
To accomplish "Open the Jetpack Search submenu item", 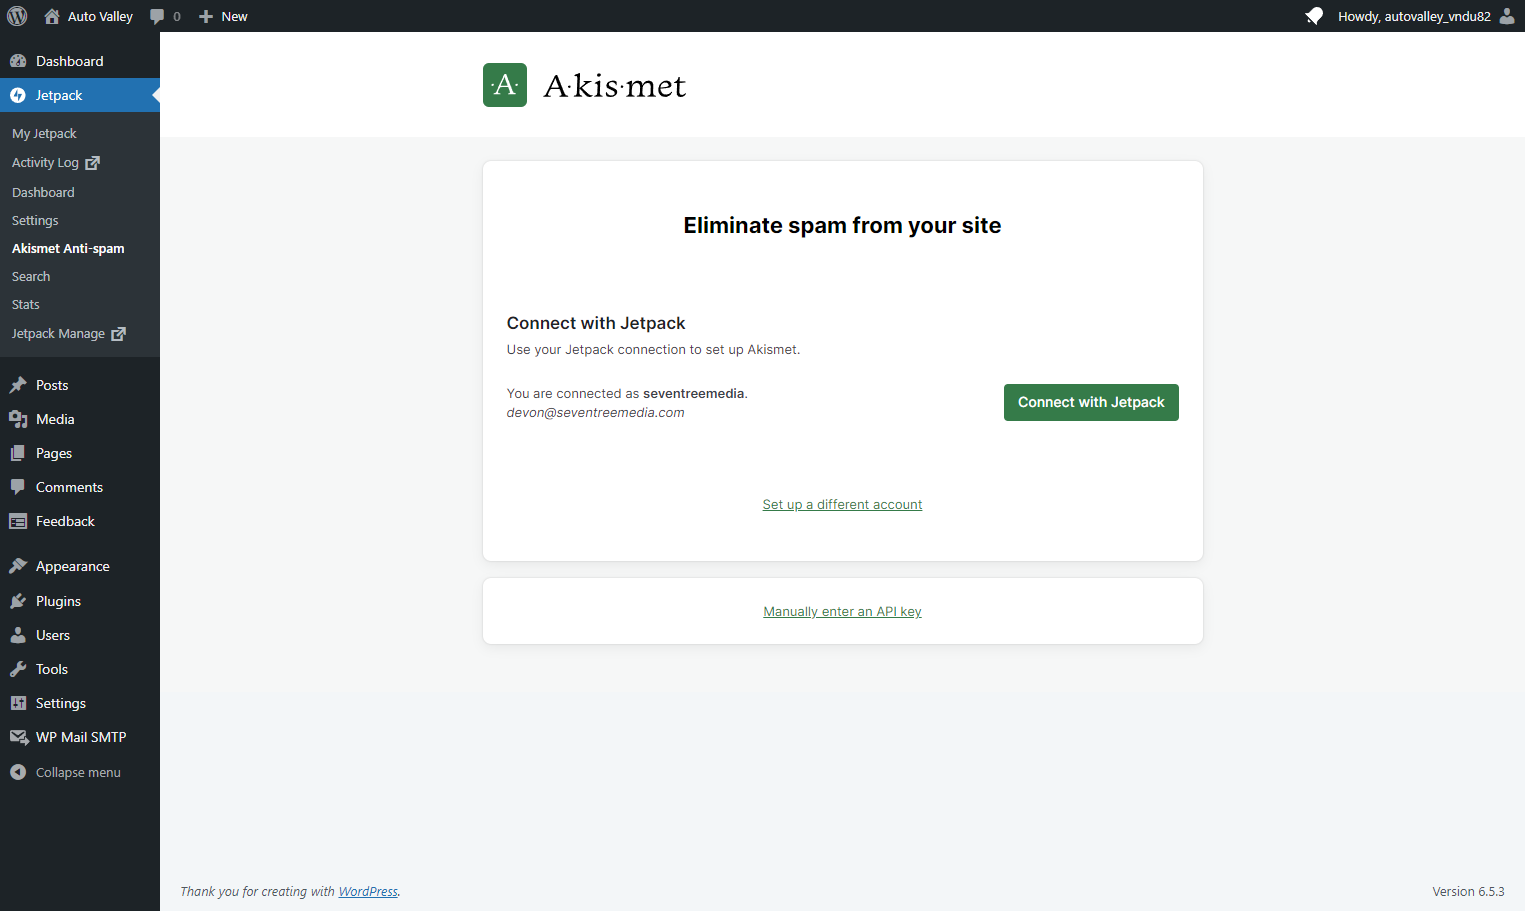I will (31, 276).
